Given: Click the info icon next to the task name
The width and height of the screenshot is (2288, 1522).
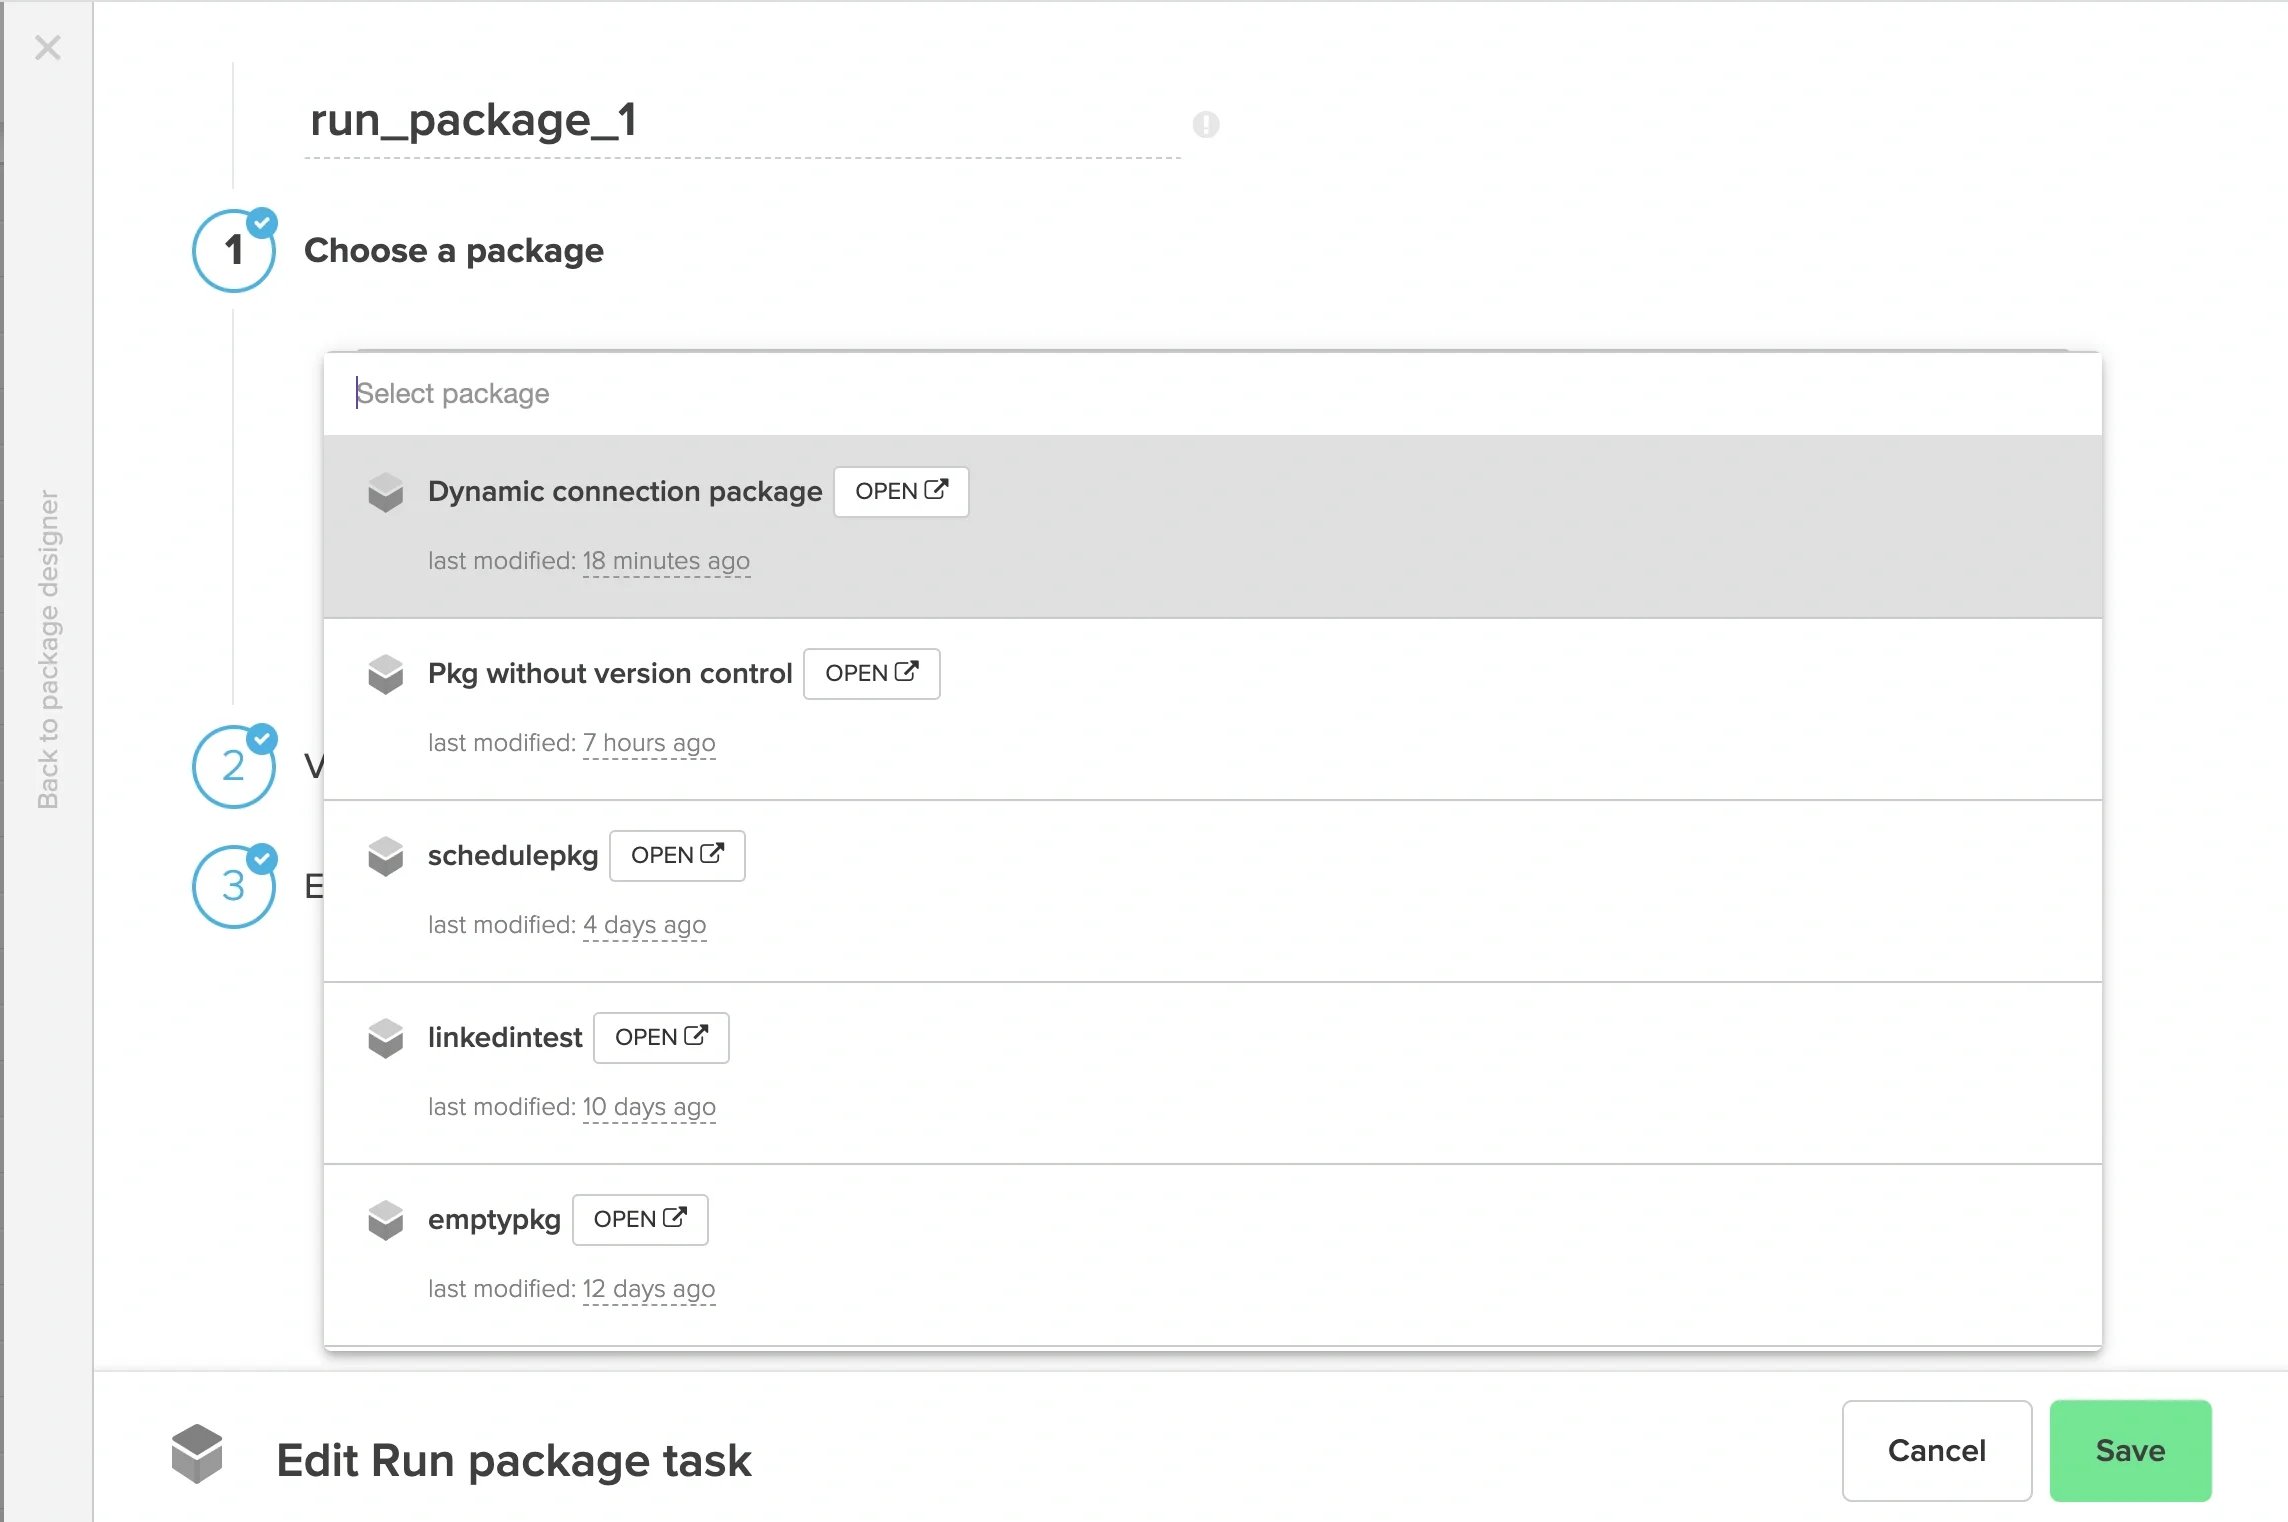Looking at the screenshot, I should tap(1206, 124).
